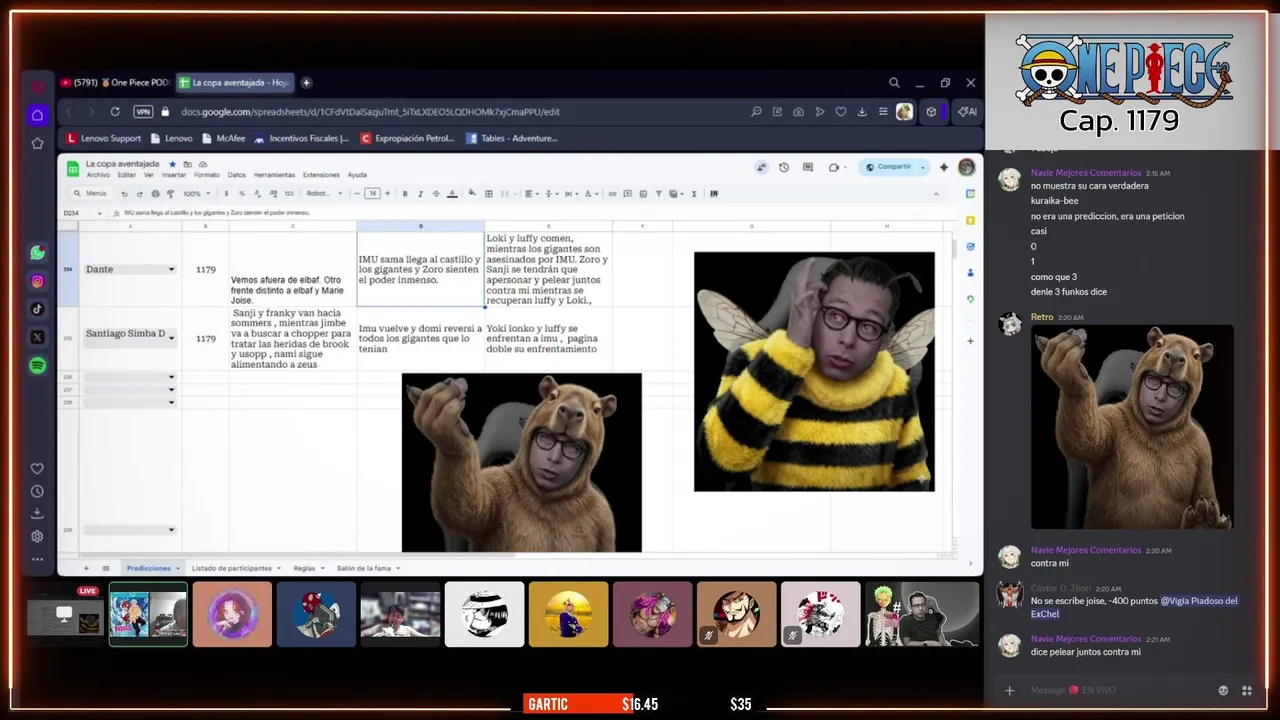Open Sheets version history clock icon
This screenshot has width=1280, height=720.
click(x=784, y=167)
